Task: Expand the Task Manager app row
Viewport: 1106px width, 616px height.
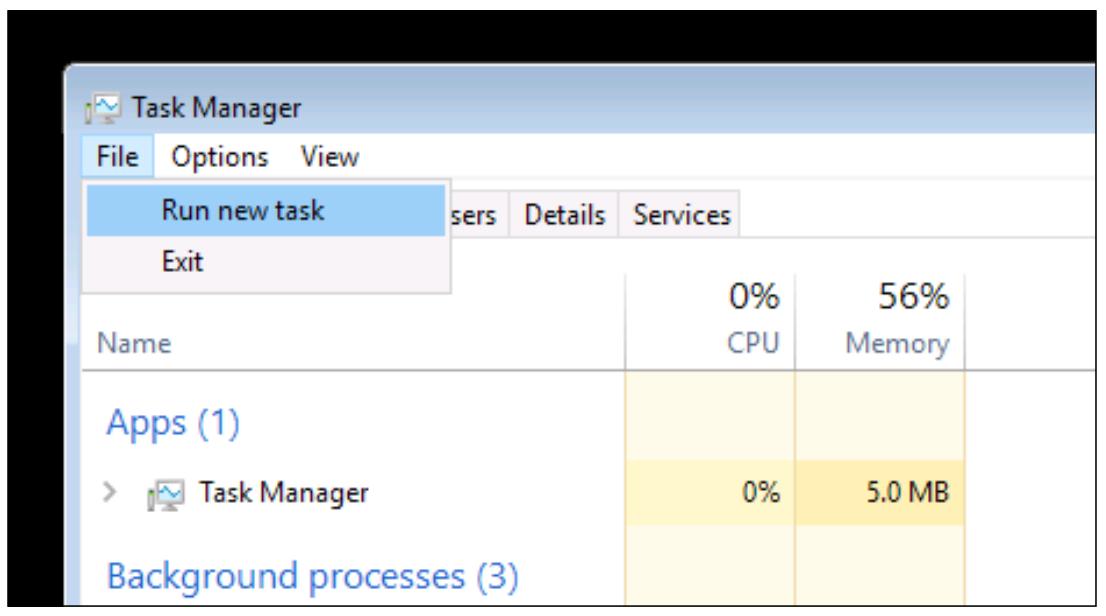Action: tap(109, 492)
